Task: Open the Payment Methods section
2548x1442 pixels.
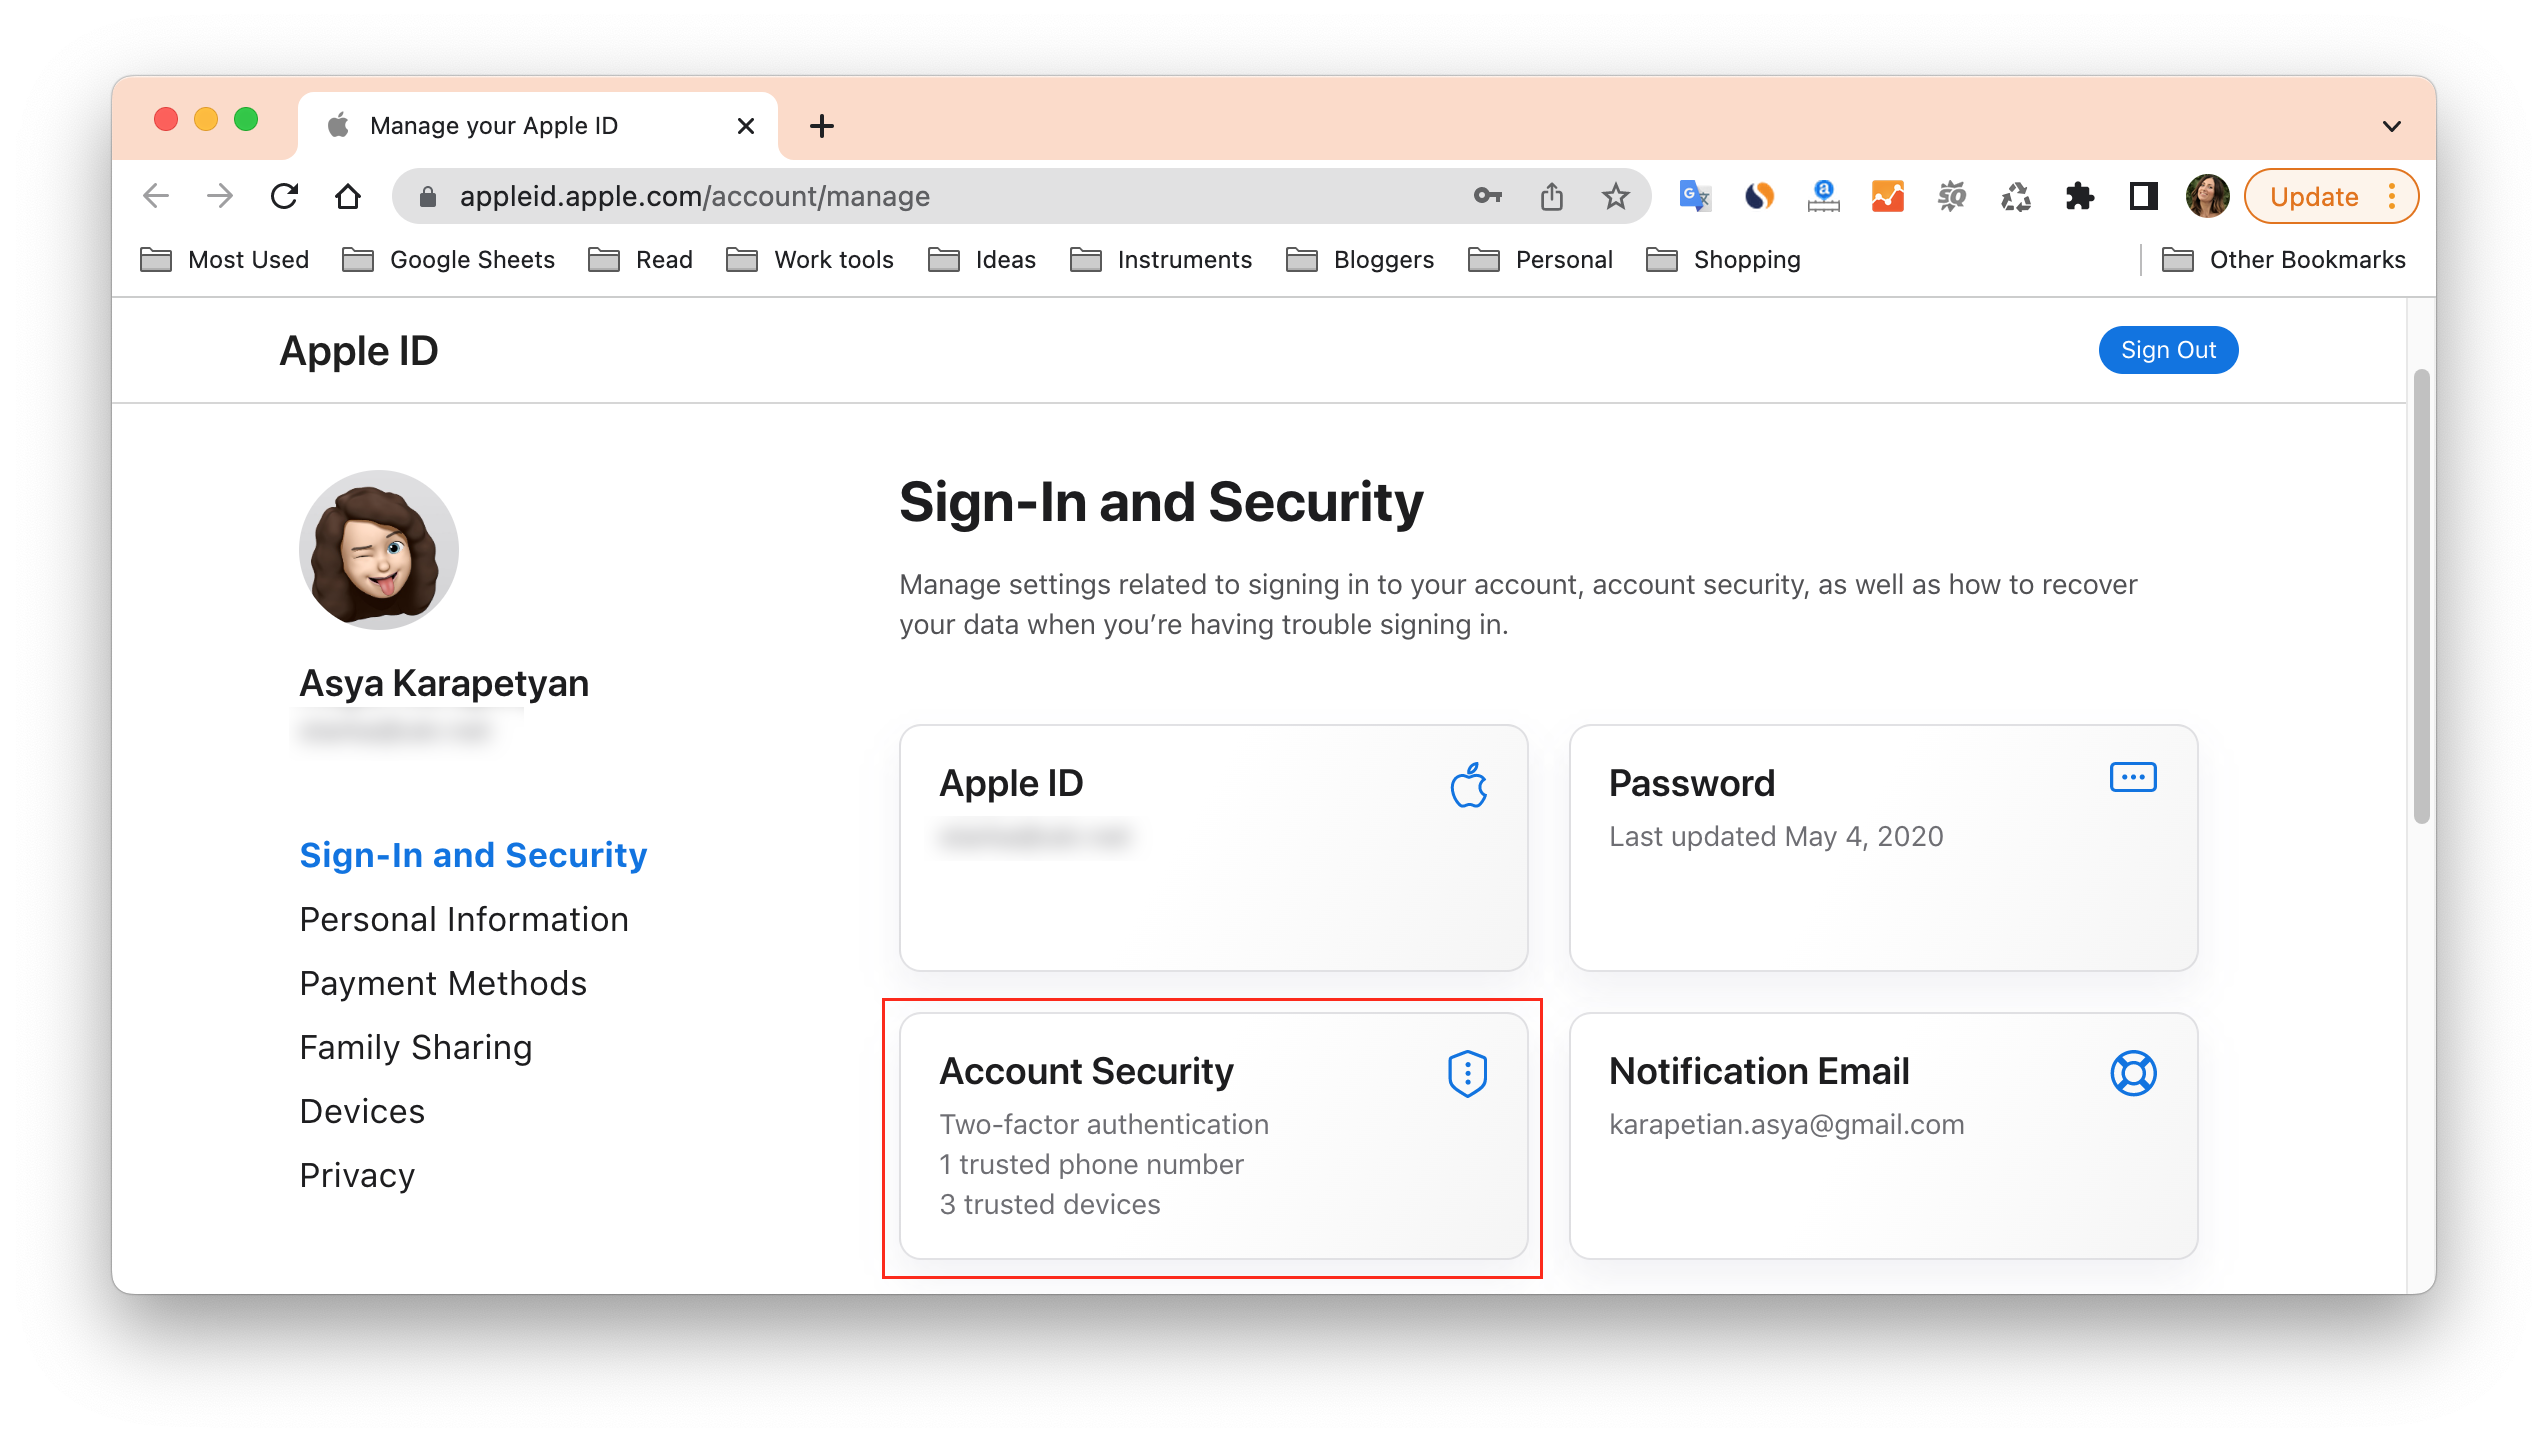Action: pyautogui.click(x=441, y=982)
